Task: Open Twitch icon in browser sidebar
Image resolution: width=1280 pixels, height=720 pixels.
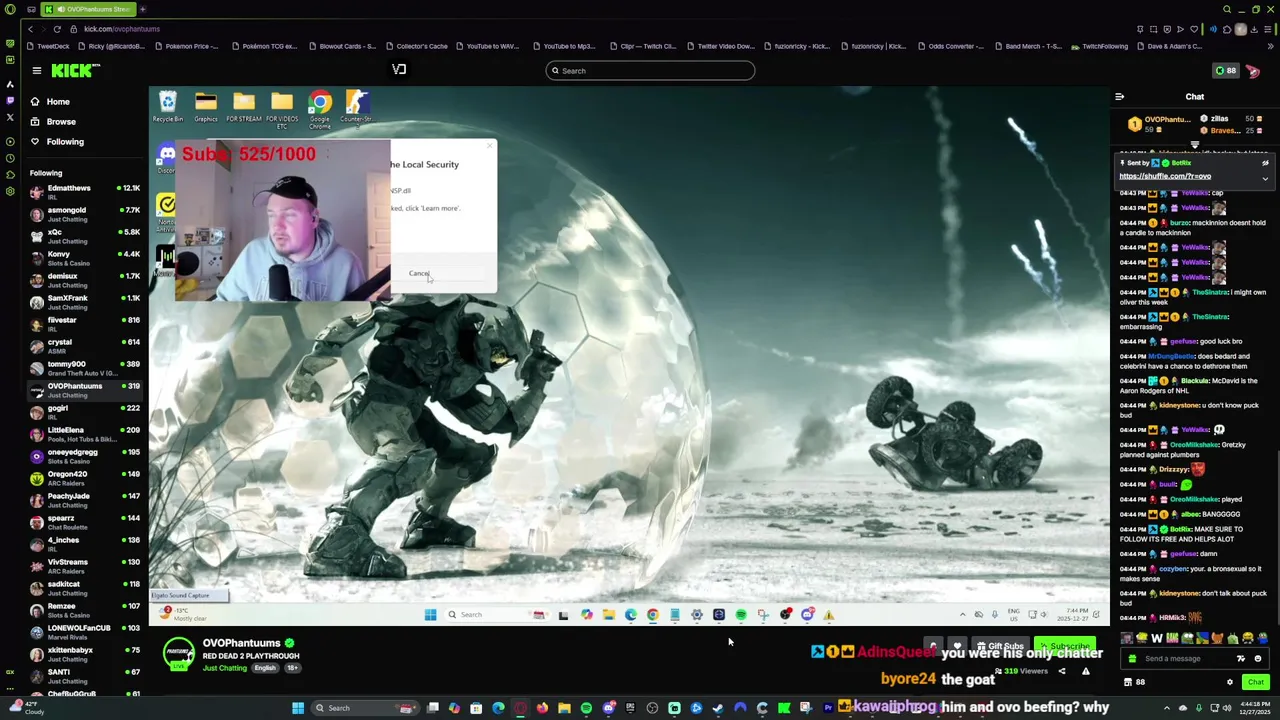Action: point(10,100)
